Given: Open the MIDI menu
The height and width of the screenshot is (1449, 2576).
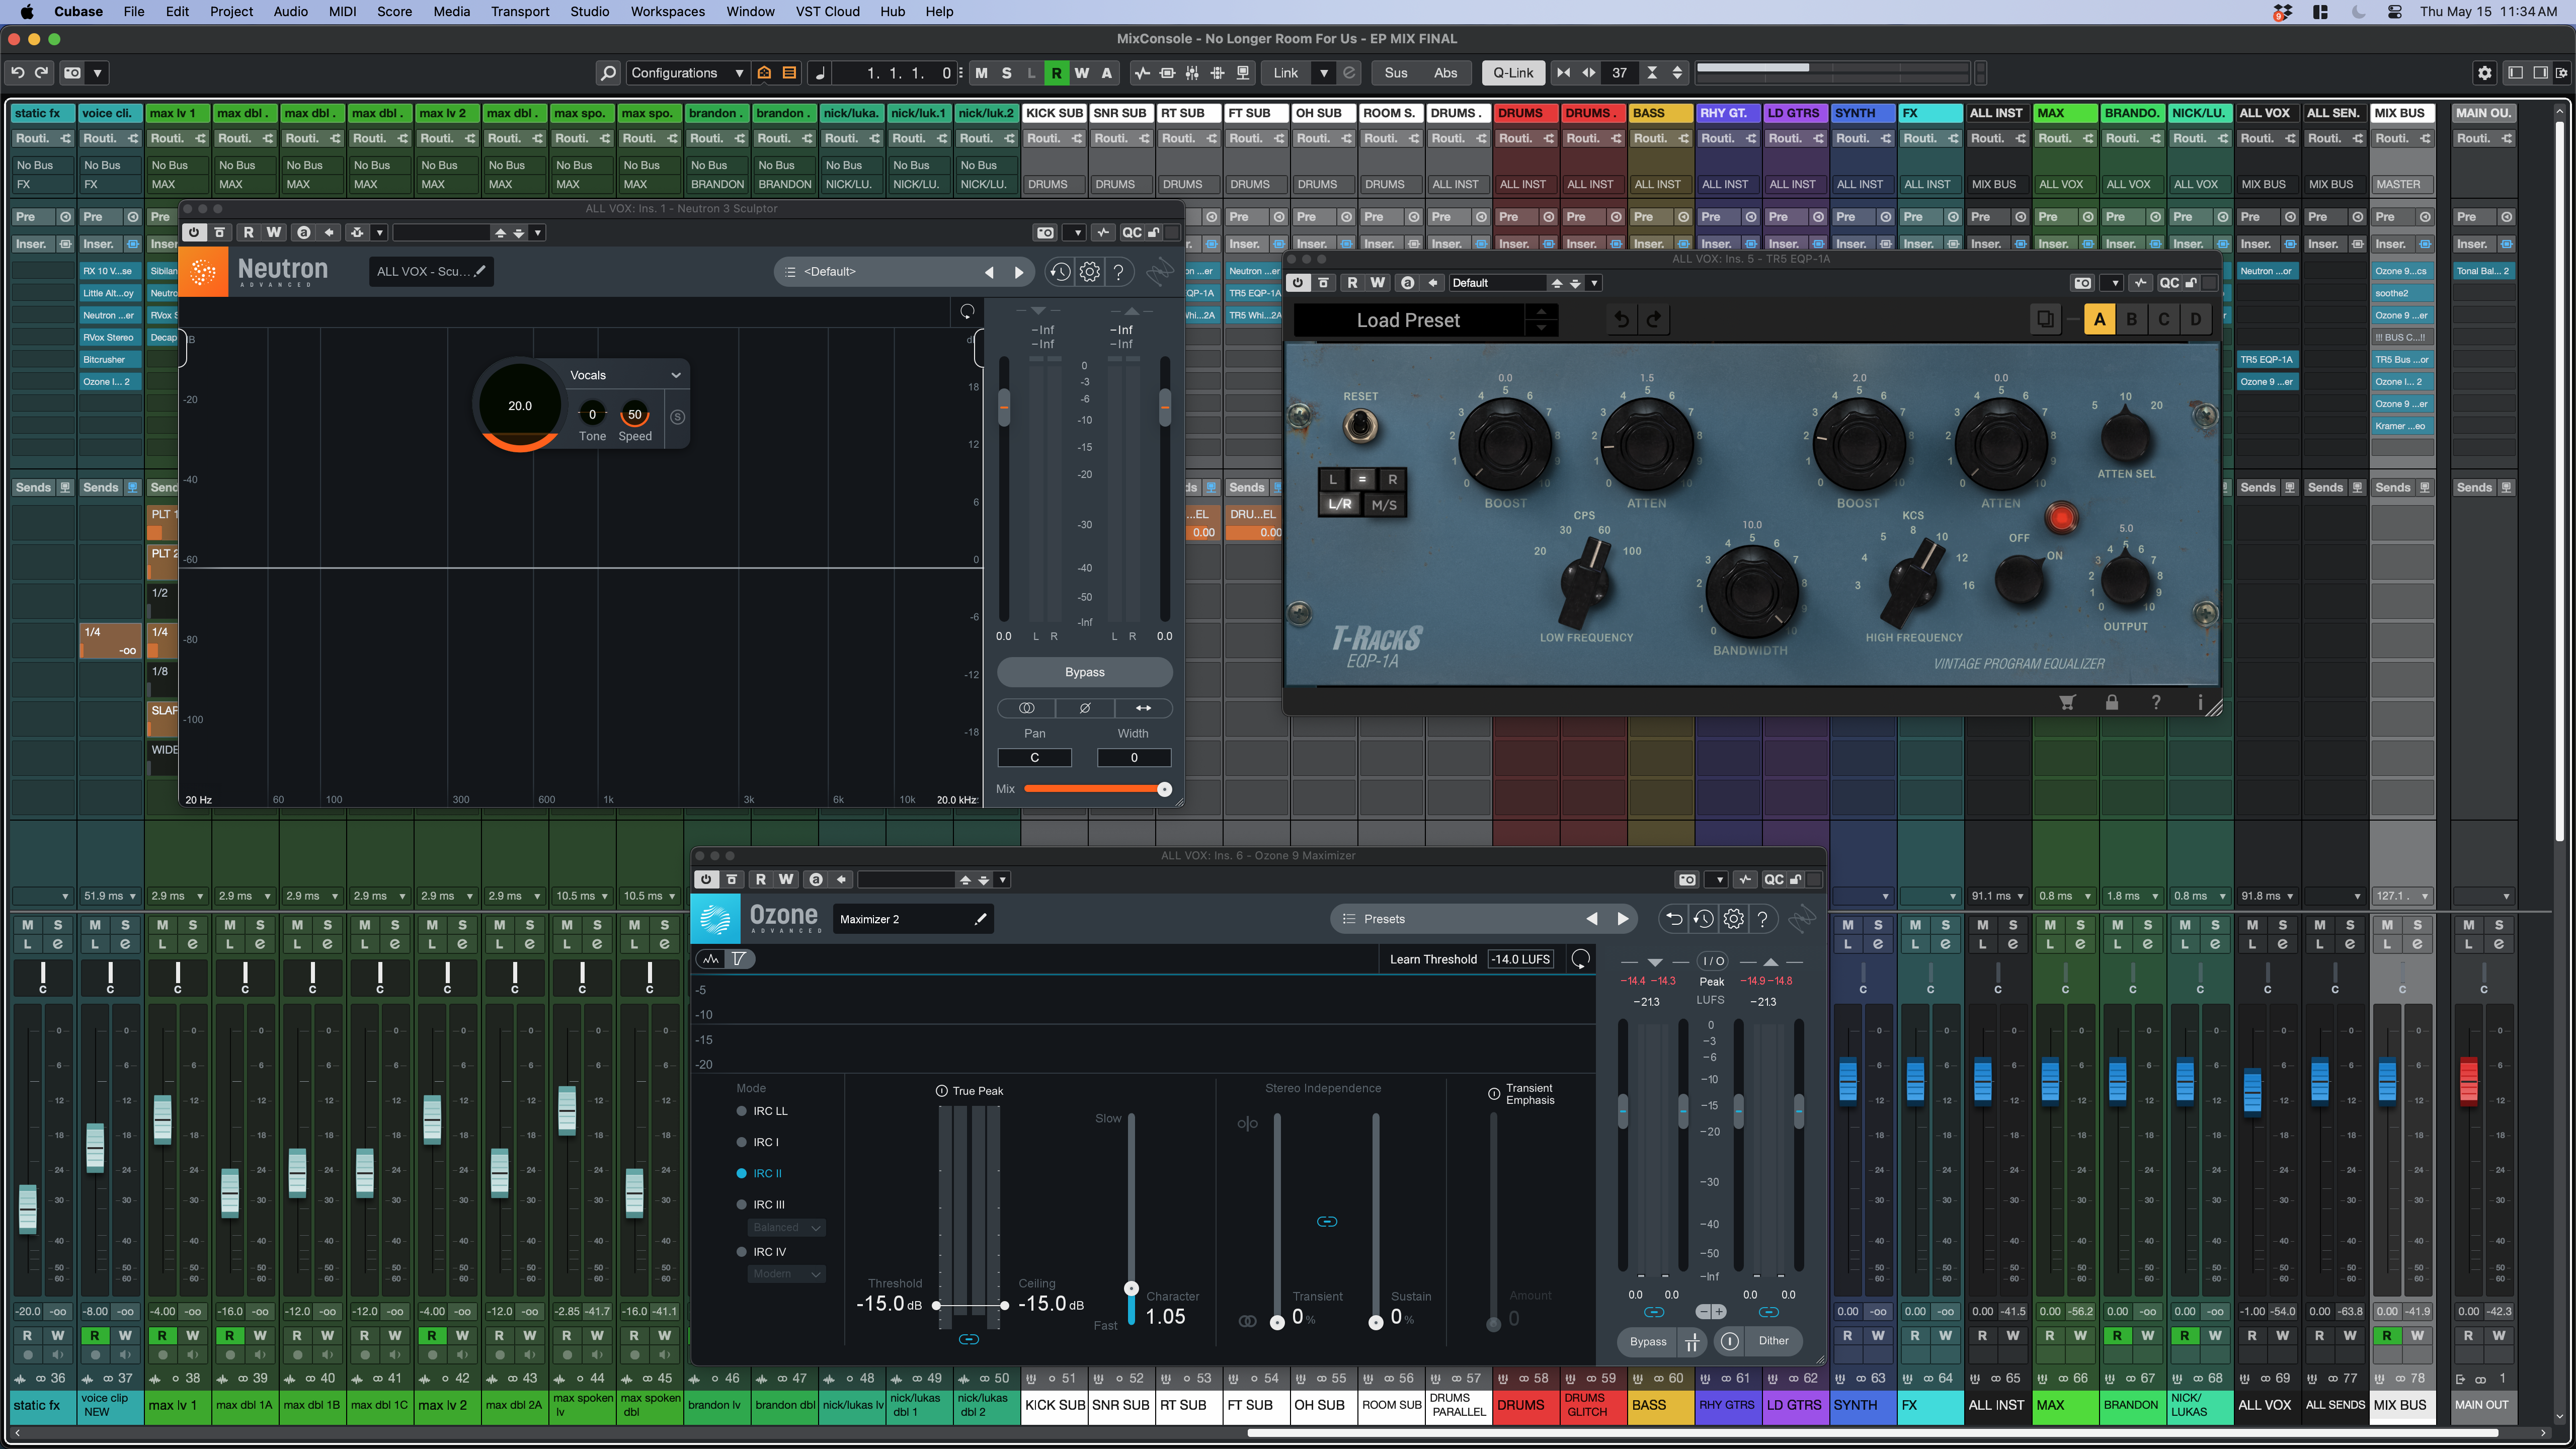Looking at the screenshot, I should pyautogui.click(x=342, y=12).
